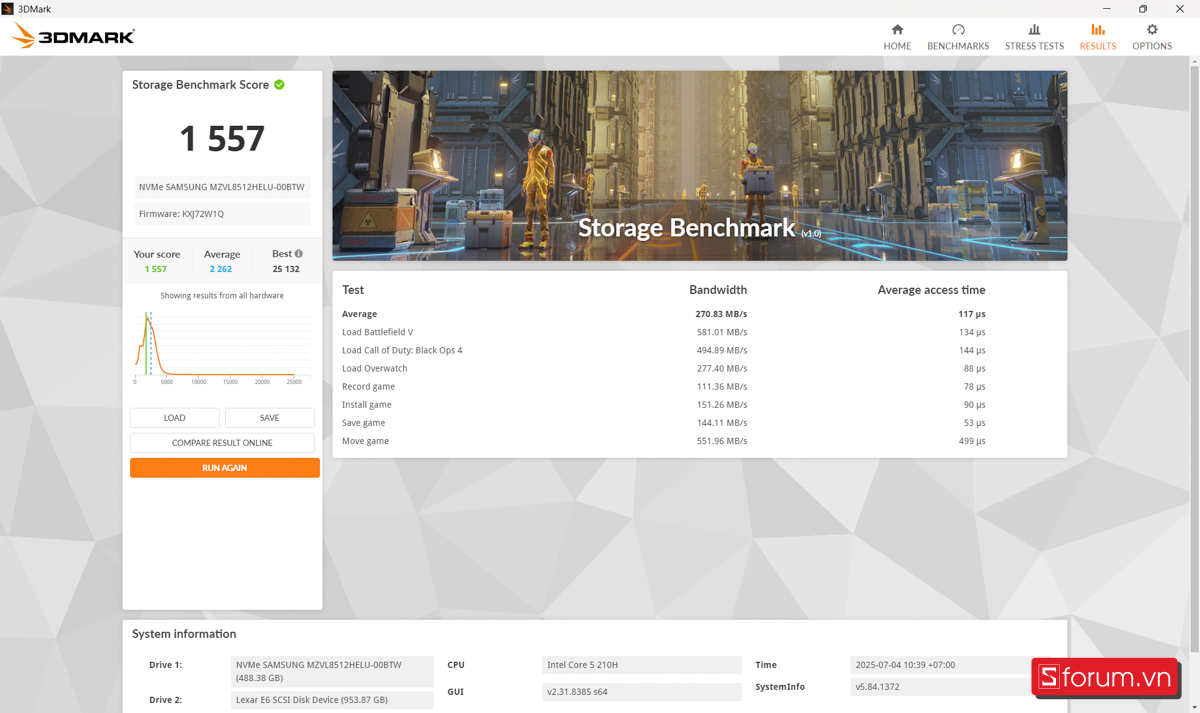Click the GUI version v2.31.8385 s64

click(642, 692)
